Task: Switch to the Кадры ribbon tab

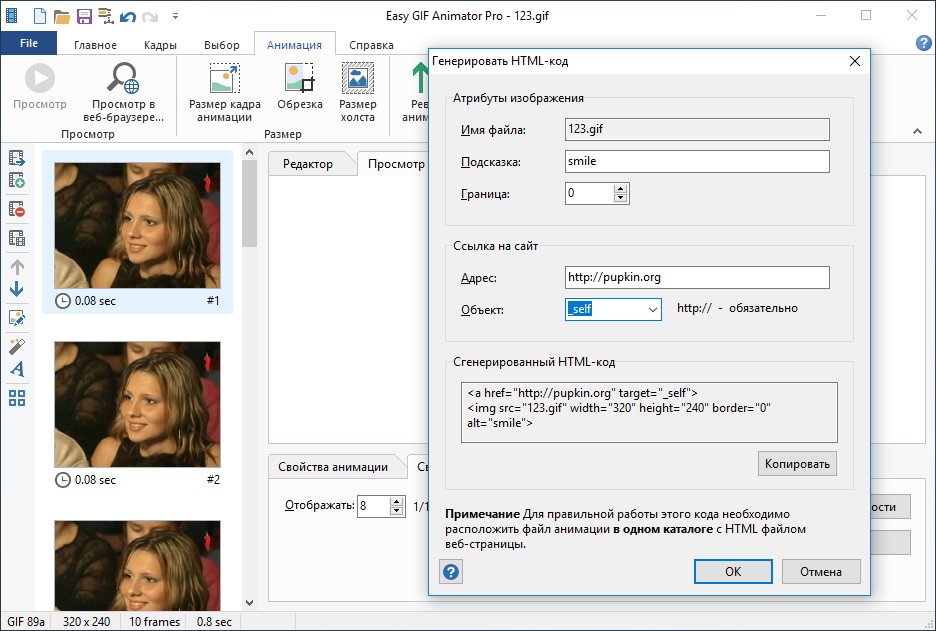Action: click(x=160, y=45)
